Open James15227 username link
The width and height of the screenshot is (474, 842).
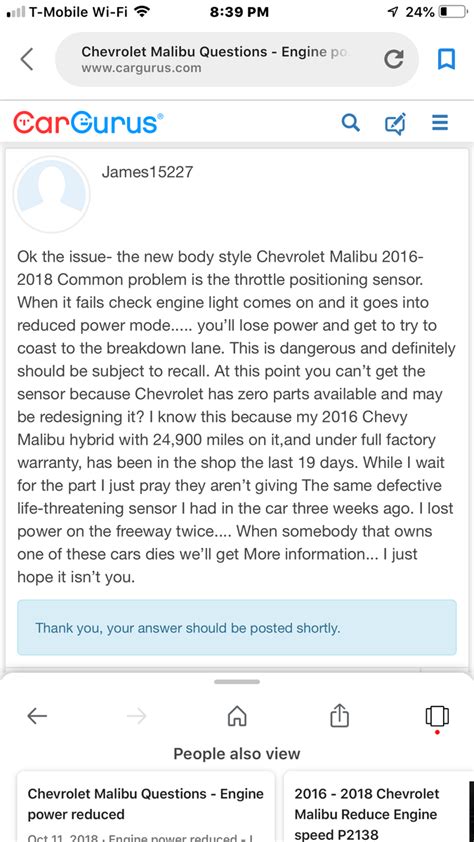coord(147,172)
